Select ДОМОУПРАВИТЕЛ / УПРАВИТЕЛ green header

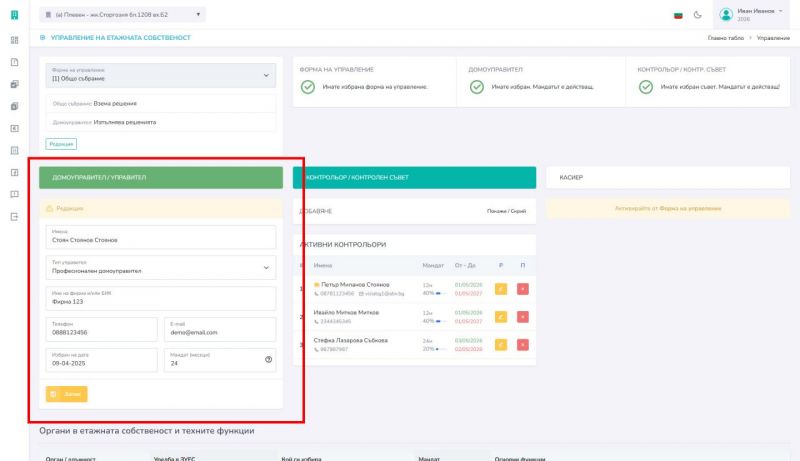click(161, 177)
